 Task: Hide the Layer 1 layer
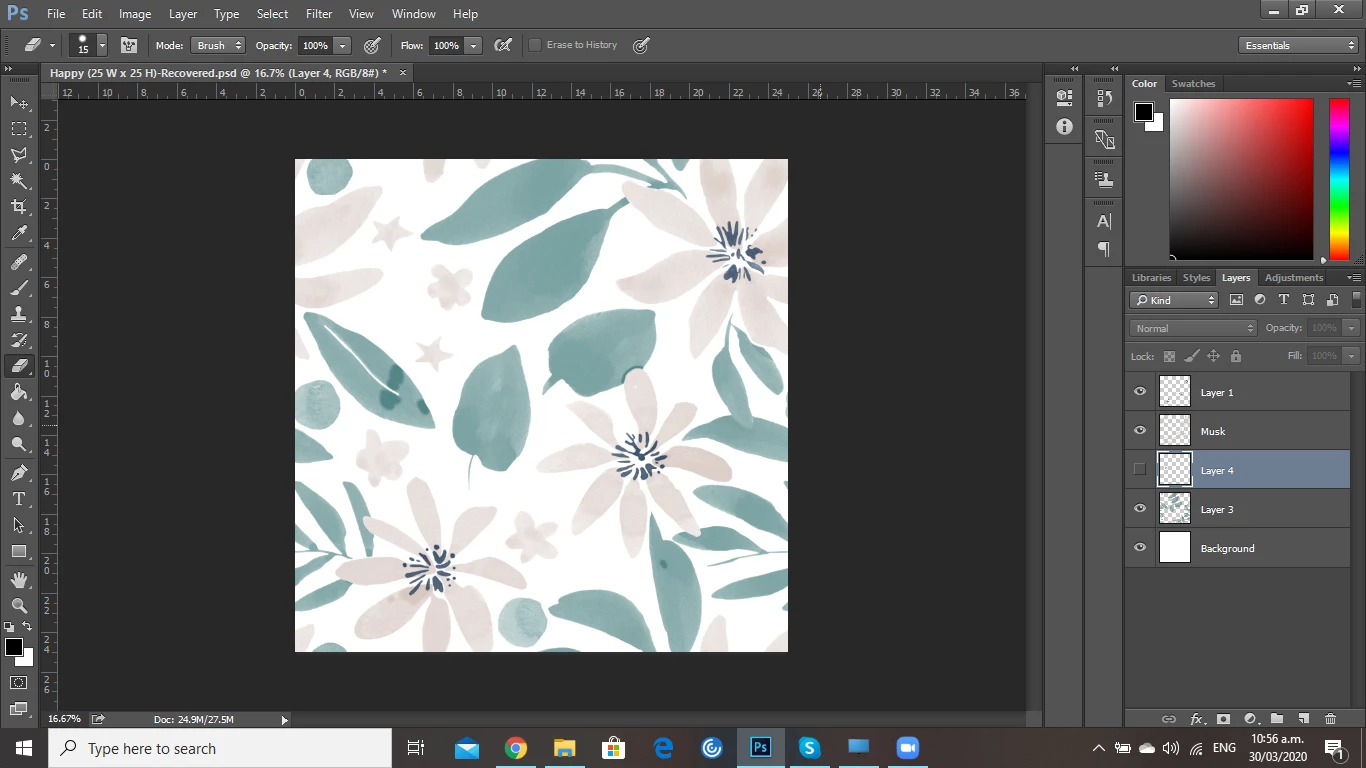[1140, 392]
